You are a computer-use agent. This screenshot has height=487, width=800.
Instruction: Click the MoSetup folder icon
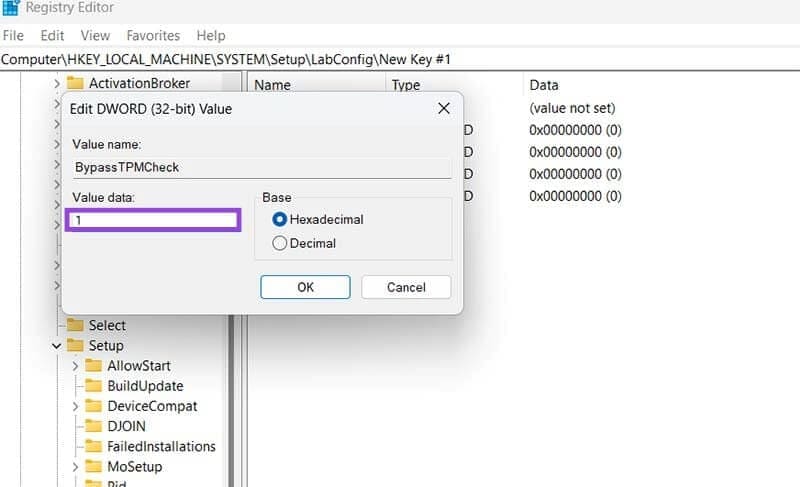(x=93, y=466)
